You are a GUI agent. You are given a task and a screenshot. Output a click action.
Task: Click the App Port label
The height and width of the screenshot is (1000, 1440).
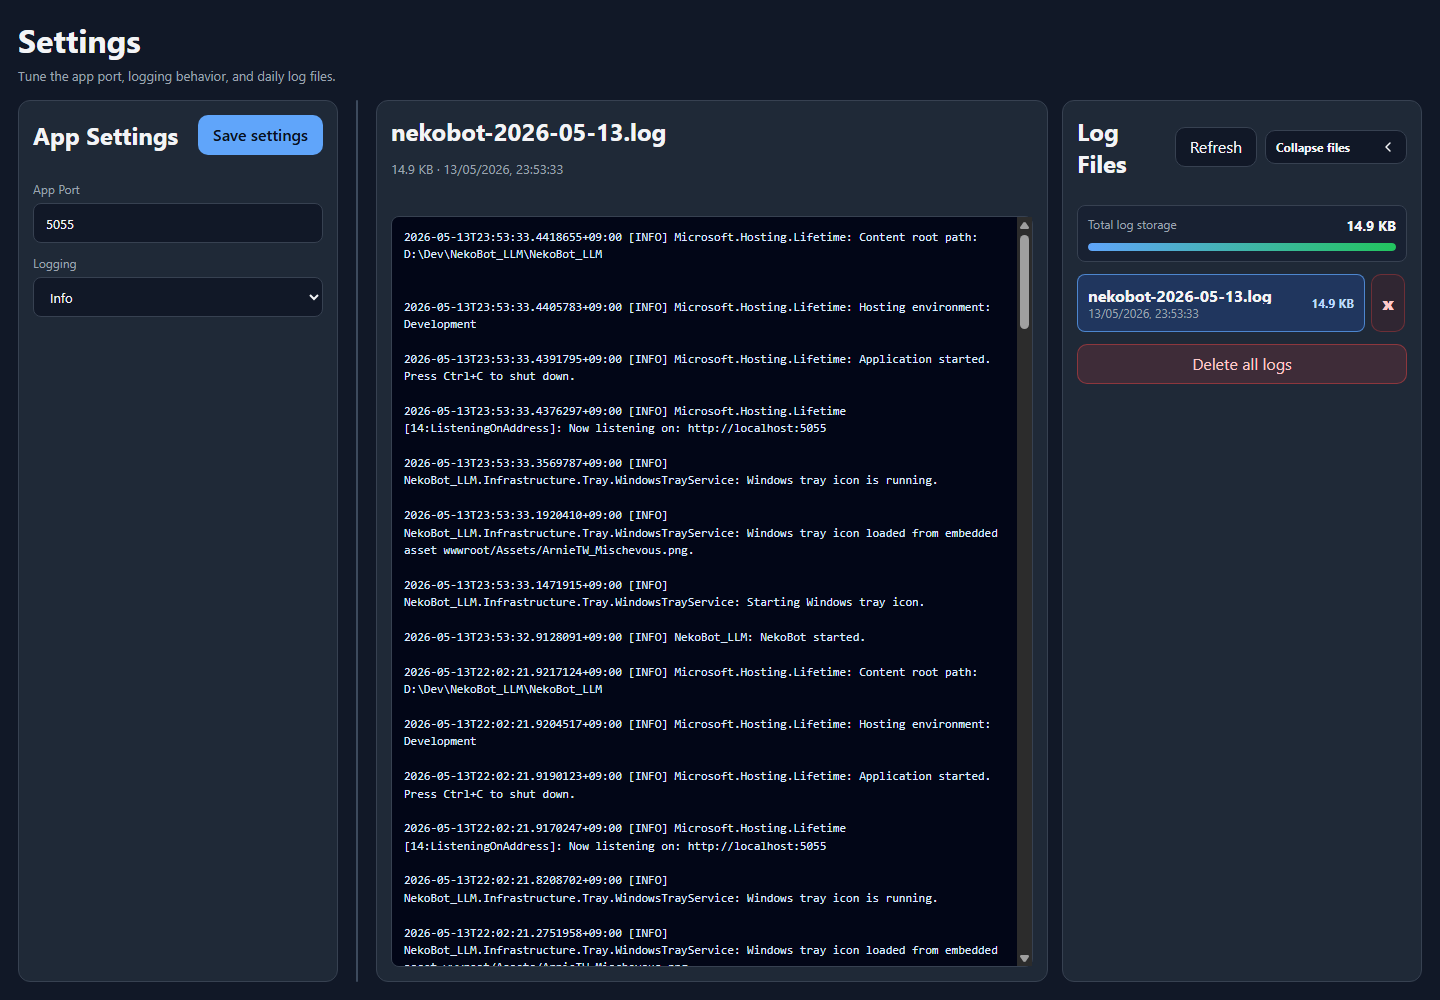[x=56, y=190]
